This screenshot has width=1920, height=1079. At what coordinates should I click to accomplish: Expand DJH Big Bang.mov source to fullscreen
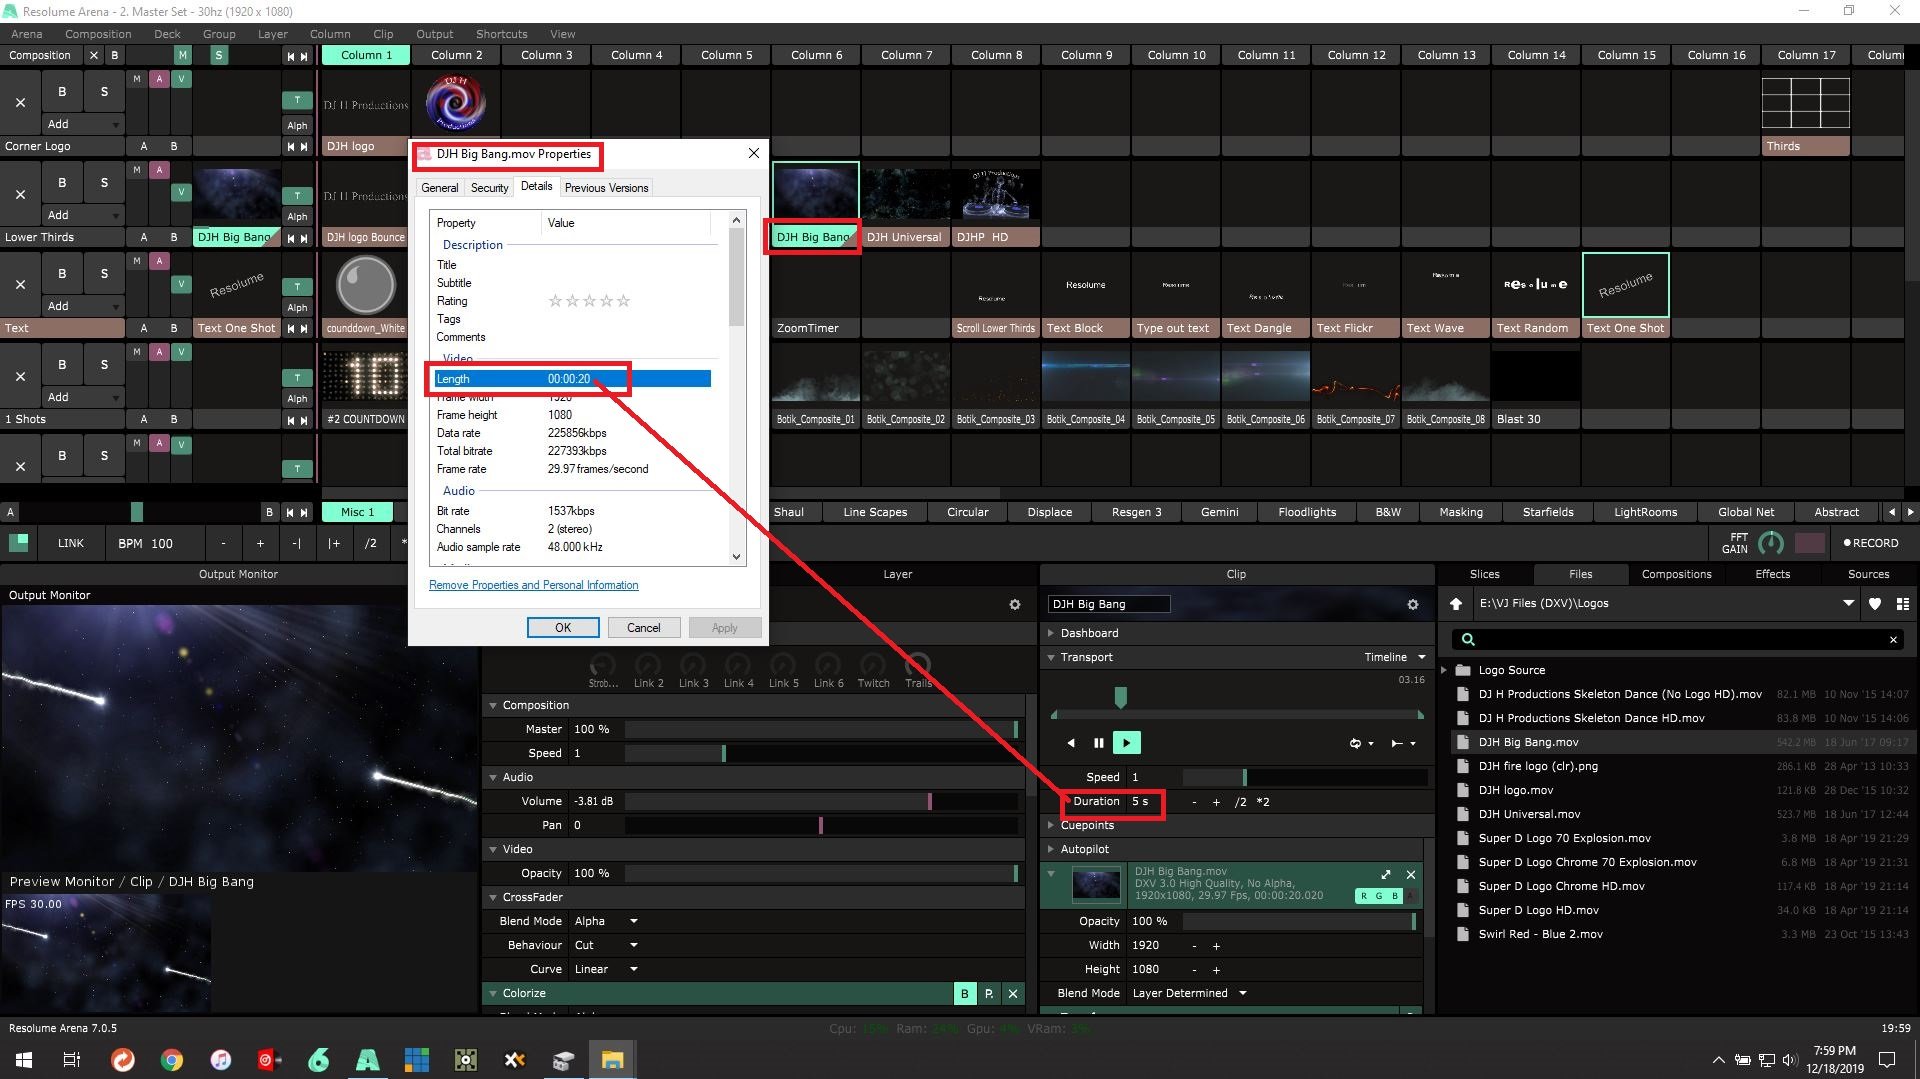pyautogui.click(x=1385, y=875)
